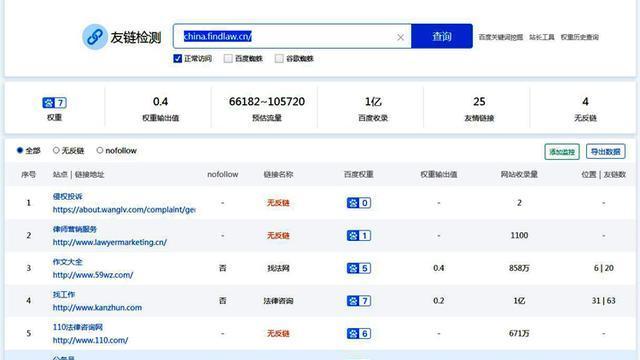Open the www.110.com URL
Image resolution: width=640 pixels, height=360 pixels.
click(90, 340)
